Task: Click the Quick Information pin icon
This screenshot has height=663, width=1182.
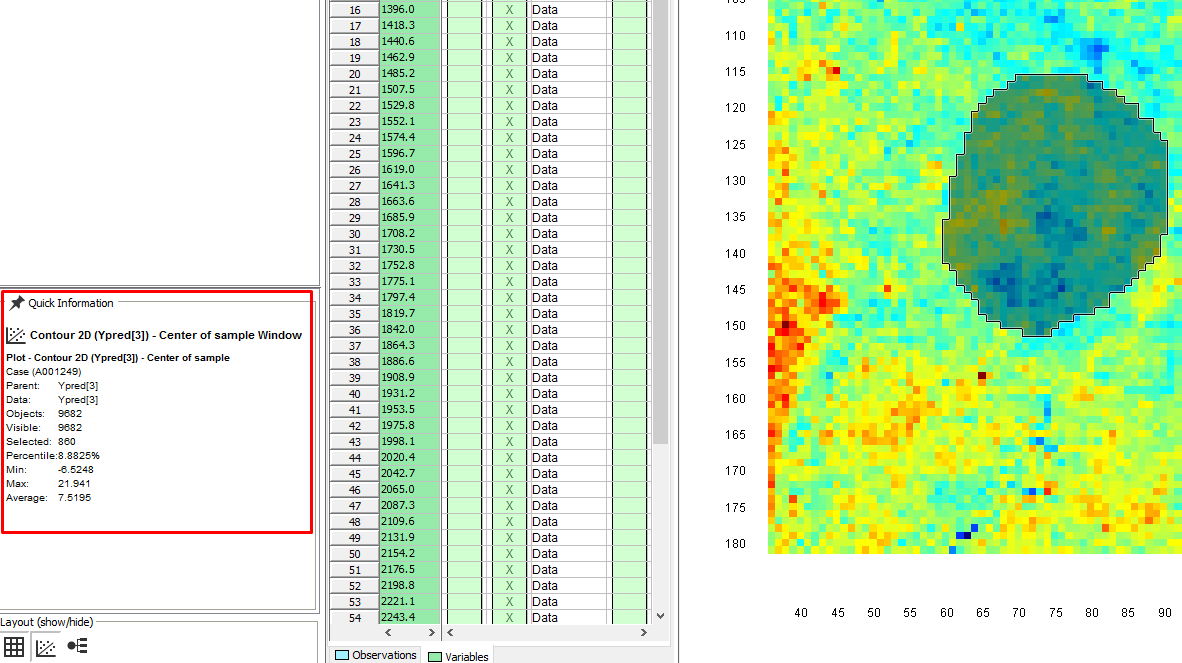Action: pyautogui.click(x=17, y=303)
